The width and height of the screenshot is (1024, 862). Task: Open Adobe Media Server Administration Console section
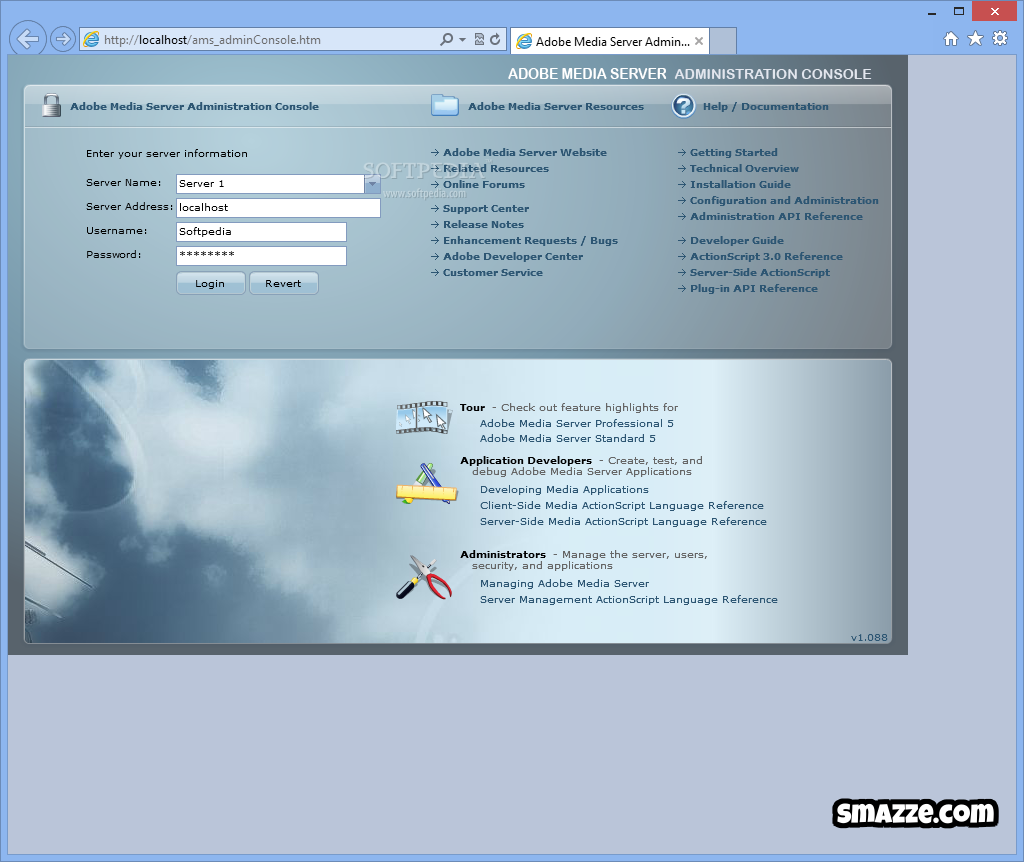(195, 106)
